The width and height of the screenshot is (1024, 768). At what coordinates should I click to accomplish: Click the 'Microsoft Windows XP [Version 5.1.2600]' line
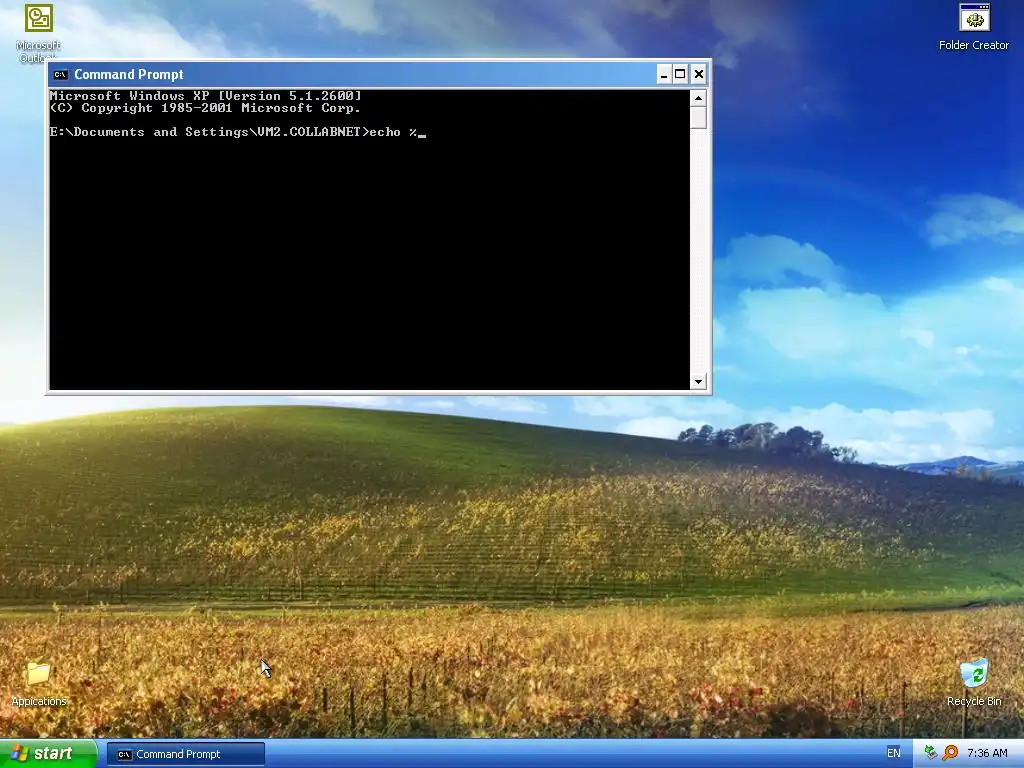205,96
